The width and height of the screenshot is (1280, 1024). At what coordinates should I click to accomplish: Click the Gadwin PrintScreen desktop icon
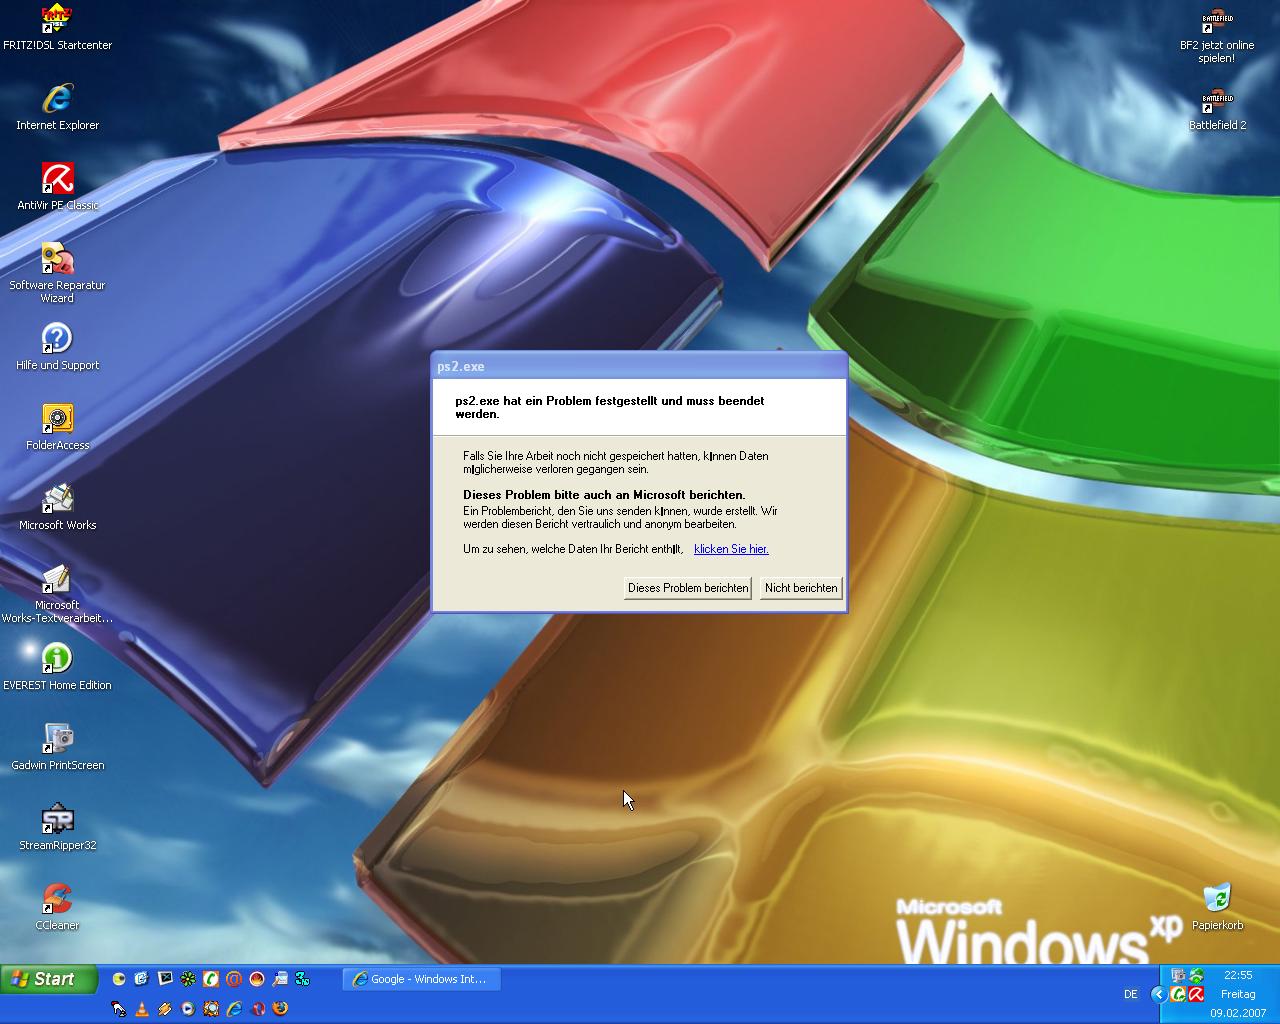(x=57, y=747)
